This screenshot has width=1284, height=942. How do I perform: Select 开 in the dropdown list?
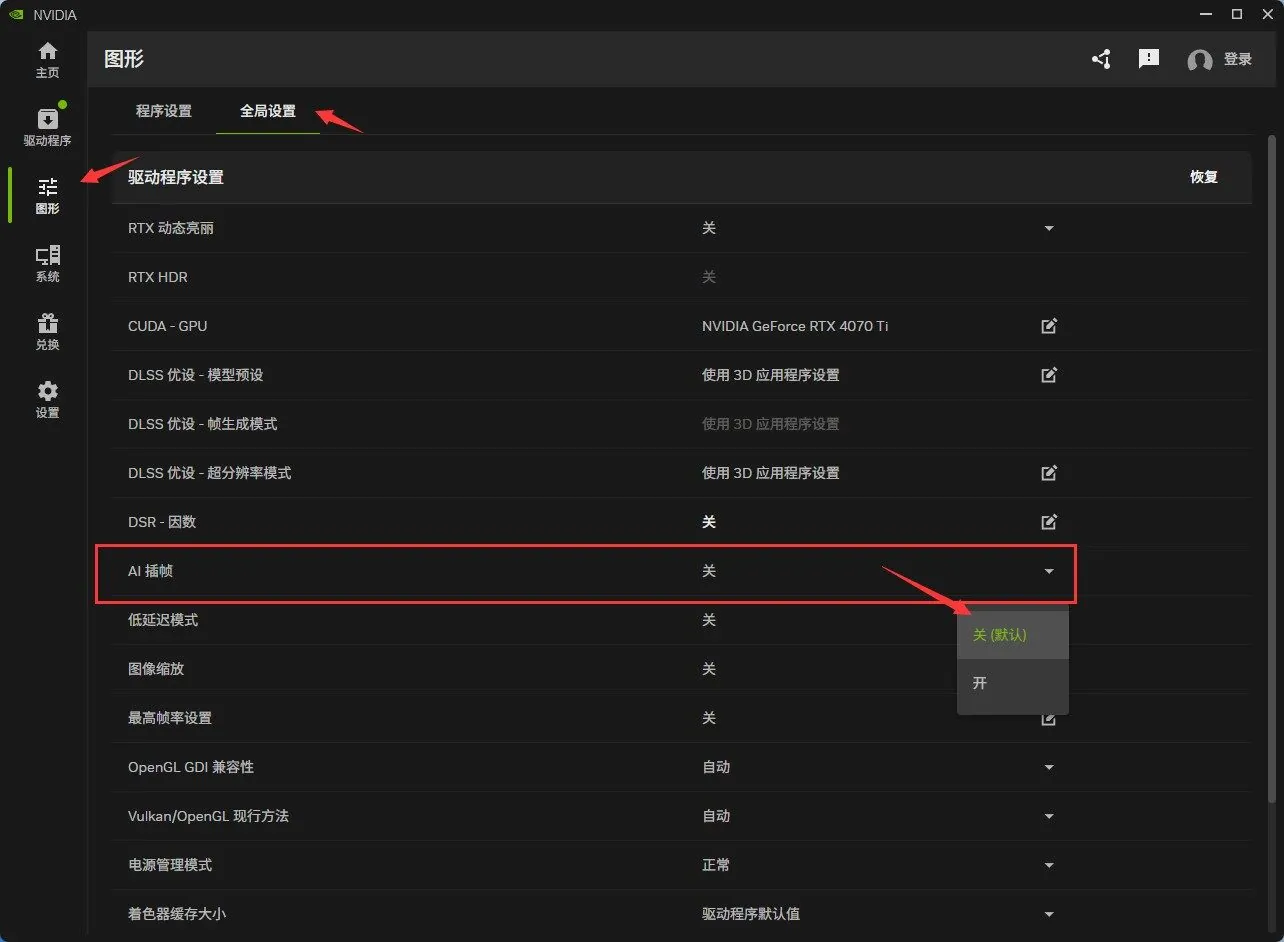click(x=1013, y=683)
